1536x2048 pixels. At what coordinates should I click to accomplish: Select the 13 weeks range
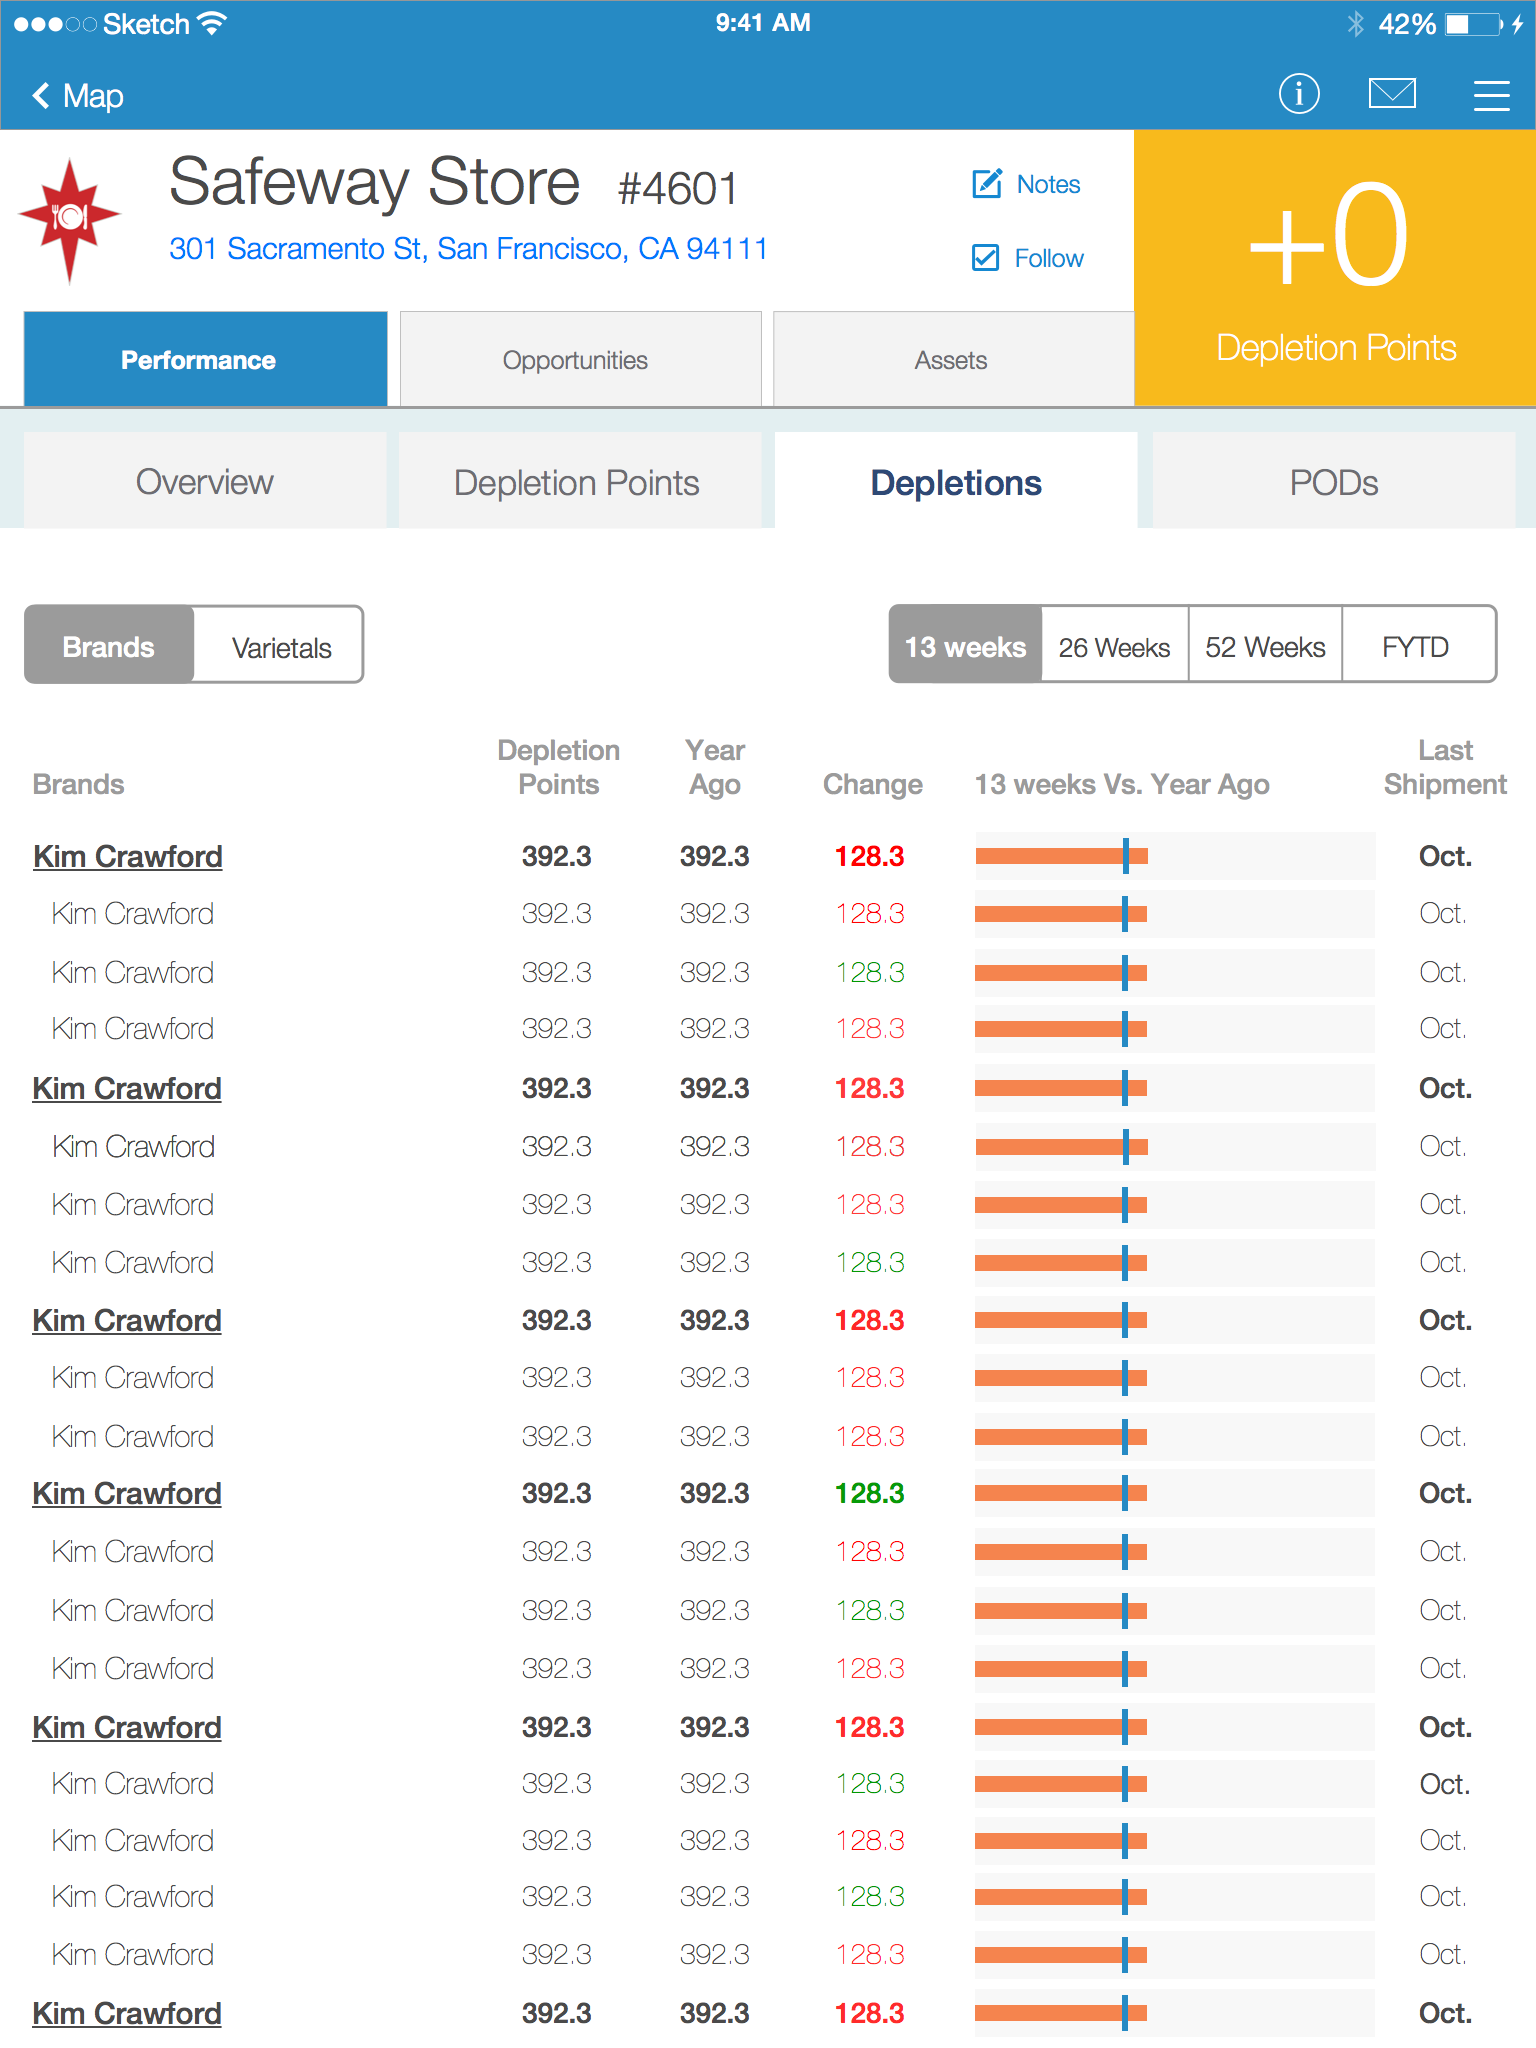[965, 646]
